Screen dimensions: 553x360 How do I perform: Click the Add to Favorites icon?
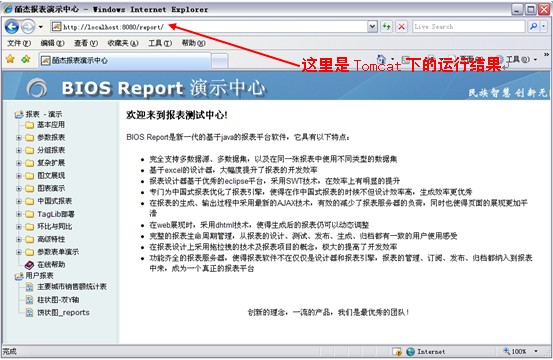click(x=26, y=59)
